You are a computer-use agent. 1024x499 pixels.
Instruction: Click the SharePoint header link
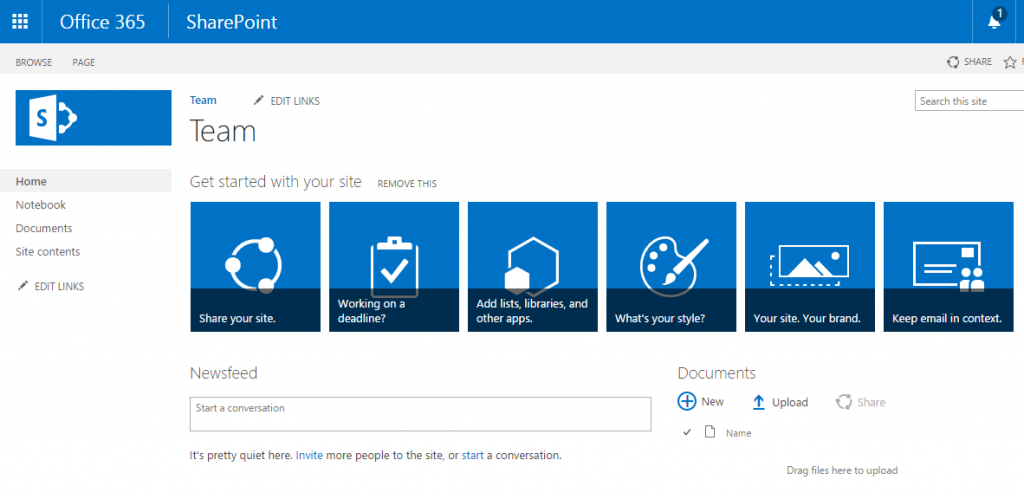(x=232, y=22)
